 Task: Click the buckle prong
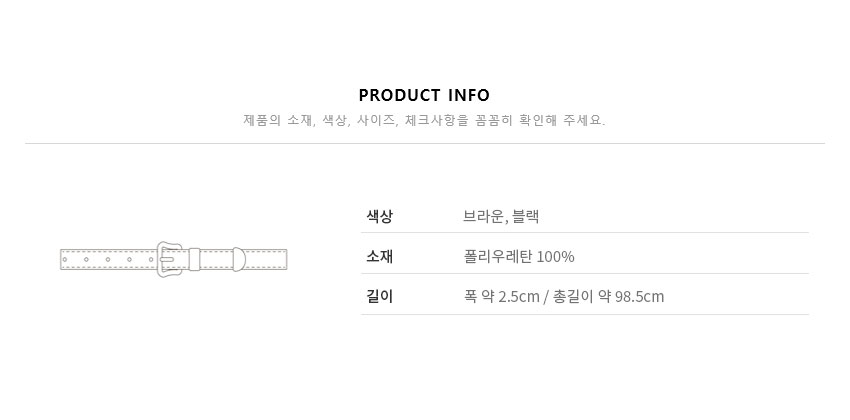point(168,260)
